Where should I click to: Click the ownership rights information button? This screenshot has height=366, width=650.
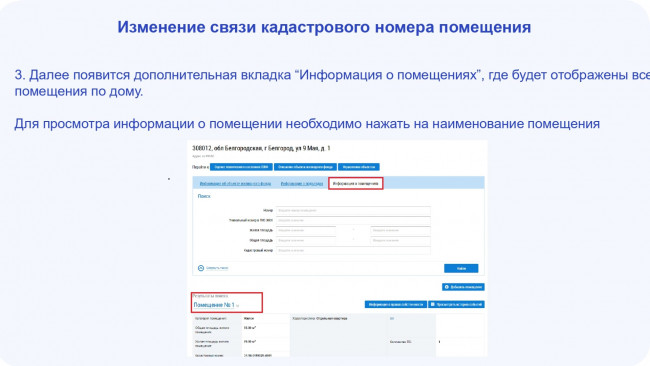pyautogui.click(x=395, y=304)
